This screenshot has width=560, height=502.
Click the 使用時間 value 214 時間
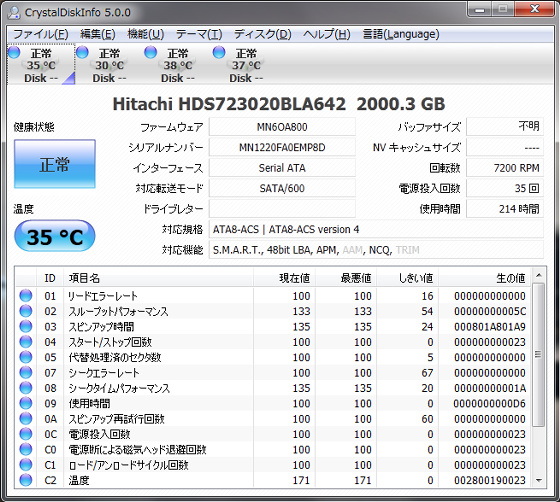pyautogui.click(x=505, y=209)
